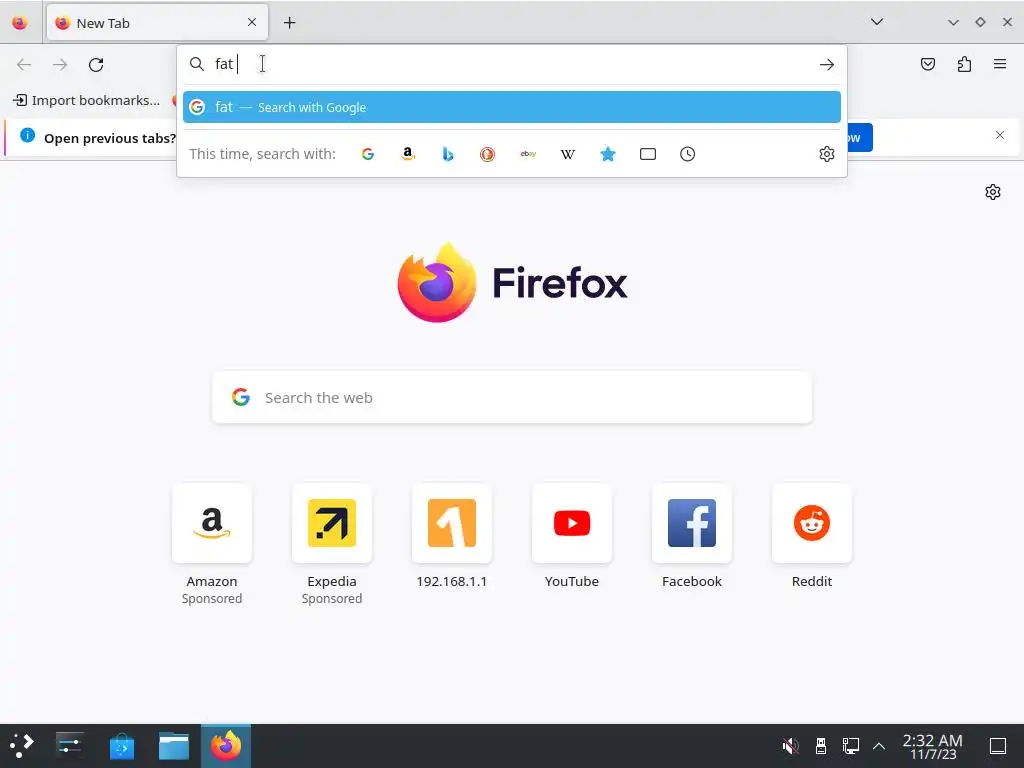Search with DuckDuckGo one-off icon
Image resolution: width=1024 pixels, height=768 pixels.
488,154
